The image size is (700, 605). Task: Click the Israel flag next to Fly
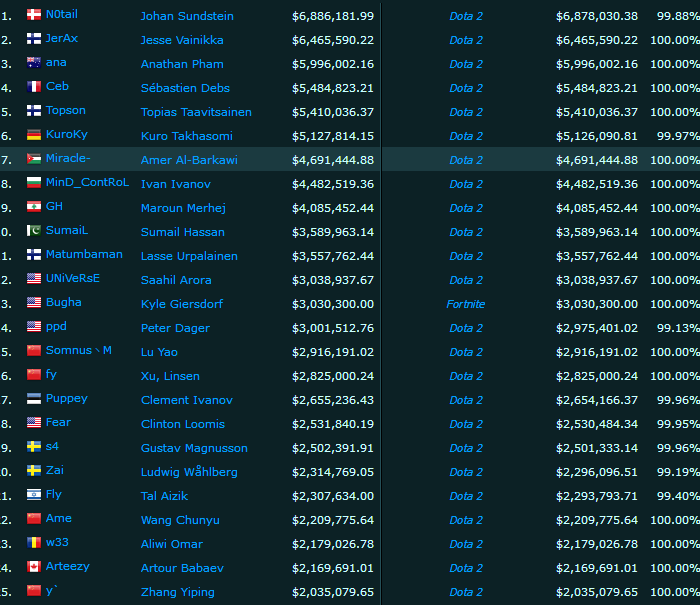(34, 495)
